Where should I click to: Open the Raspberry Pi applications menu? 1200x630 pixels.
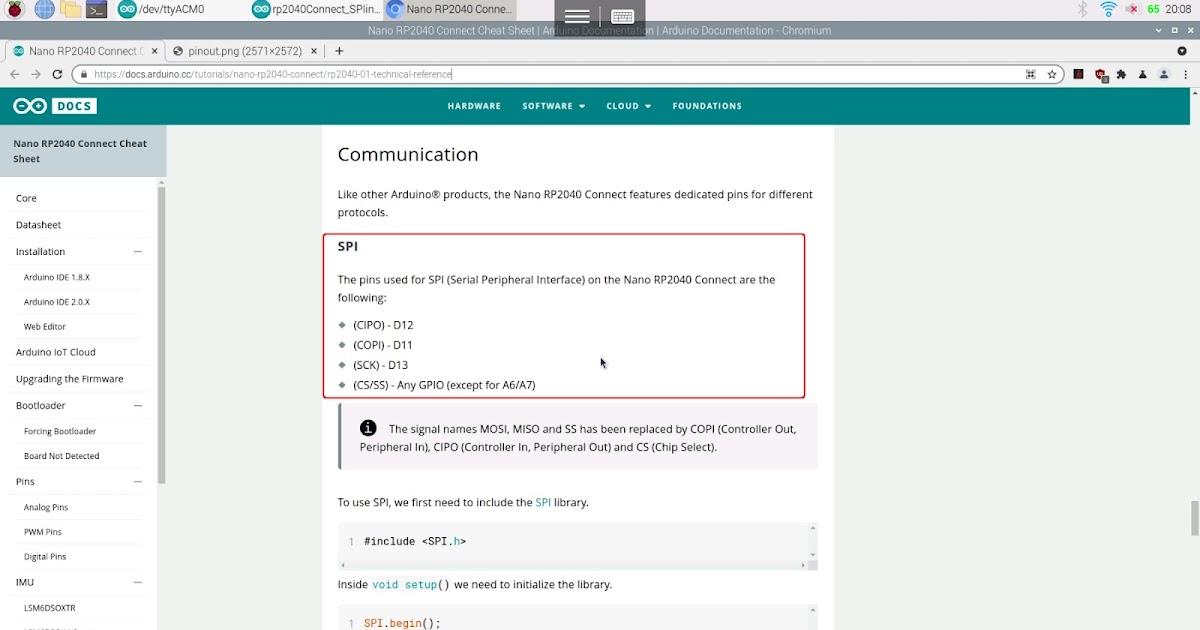coord(14,10)
